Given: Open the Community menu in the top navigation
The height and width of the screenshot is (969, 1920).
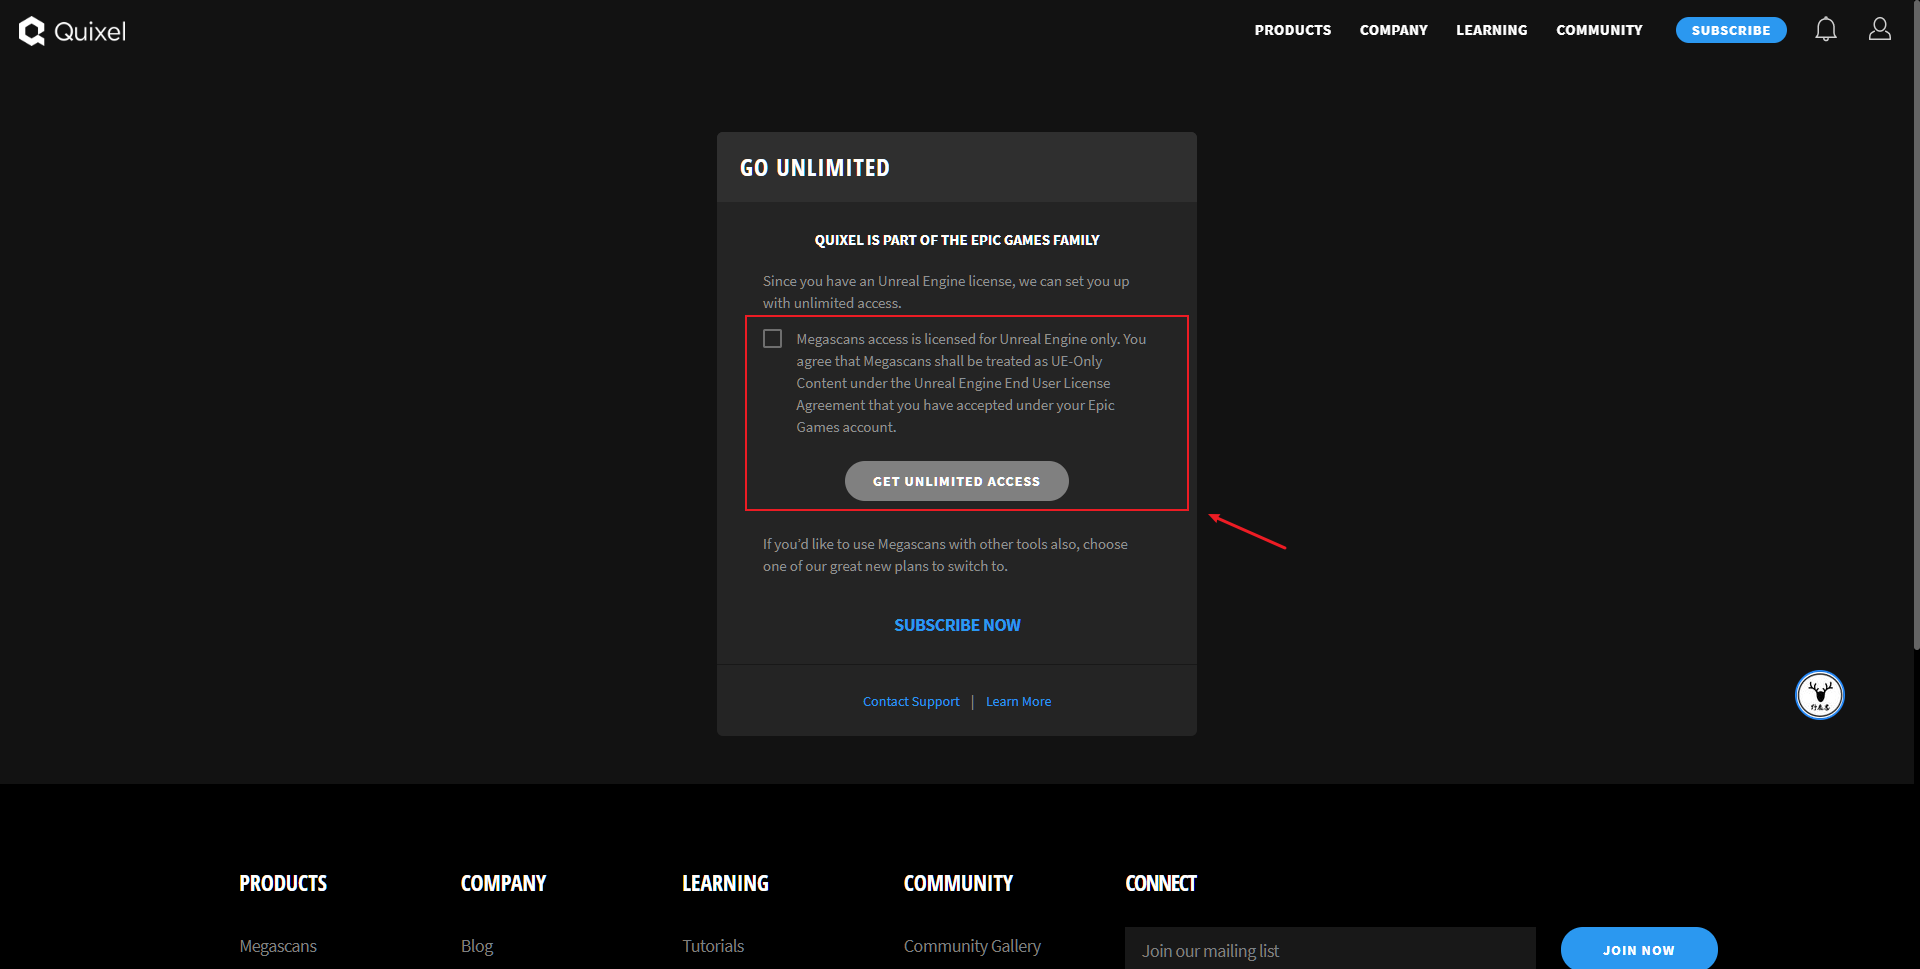Looking at the screenshot, I should click(1599, 30).
